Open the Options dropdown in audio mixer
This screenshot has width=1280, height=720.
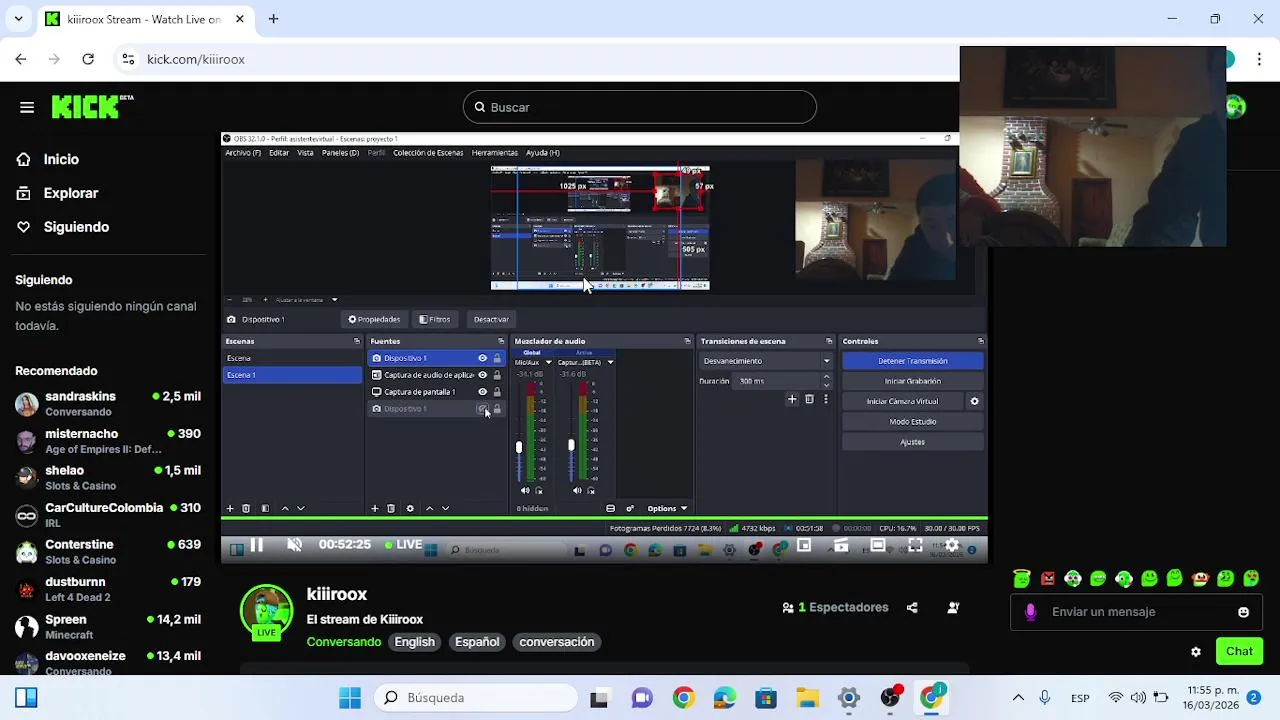click(667, 508)
